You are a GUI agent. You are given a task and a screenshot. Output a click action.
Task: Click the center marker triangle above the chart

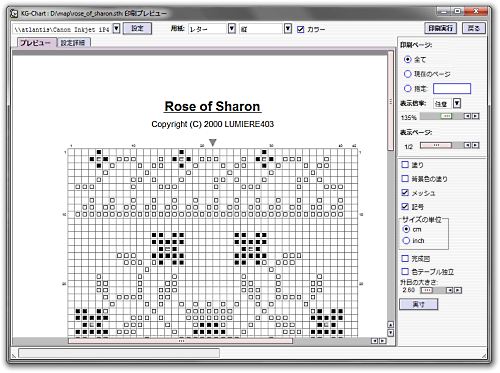(x=213, y=142)
